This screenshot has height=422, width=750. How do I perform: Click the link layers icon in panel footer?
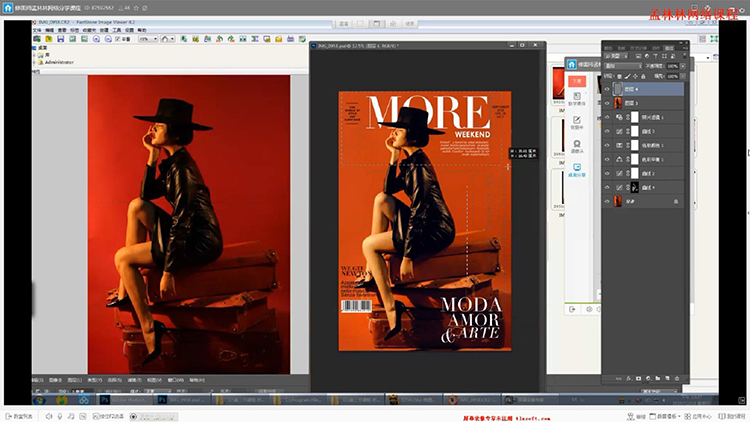[619, 378]
